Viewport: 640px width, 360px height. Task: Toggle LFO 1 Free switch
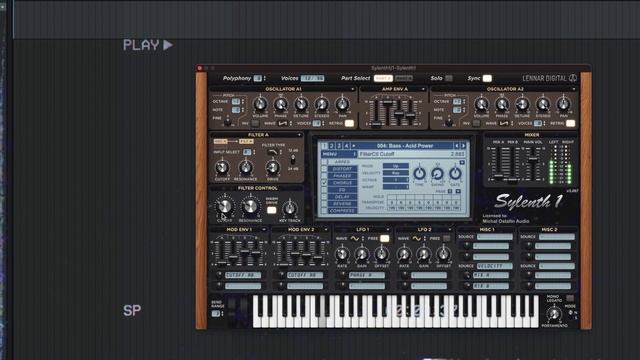coord(384,238)
